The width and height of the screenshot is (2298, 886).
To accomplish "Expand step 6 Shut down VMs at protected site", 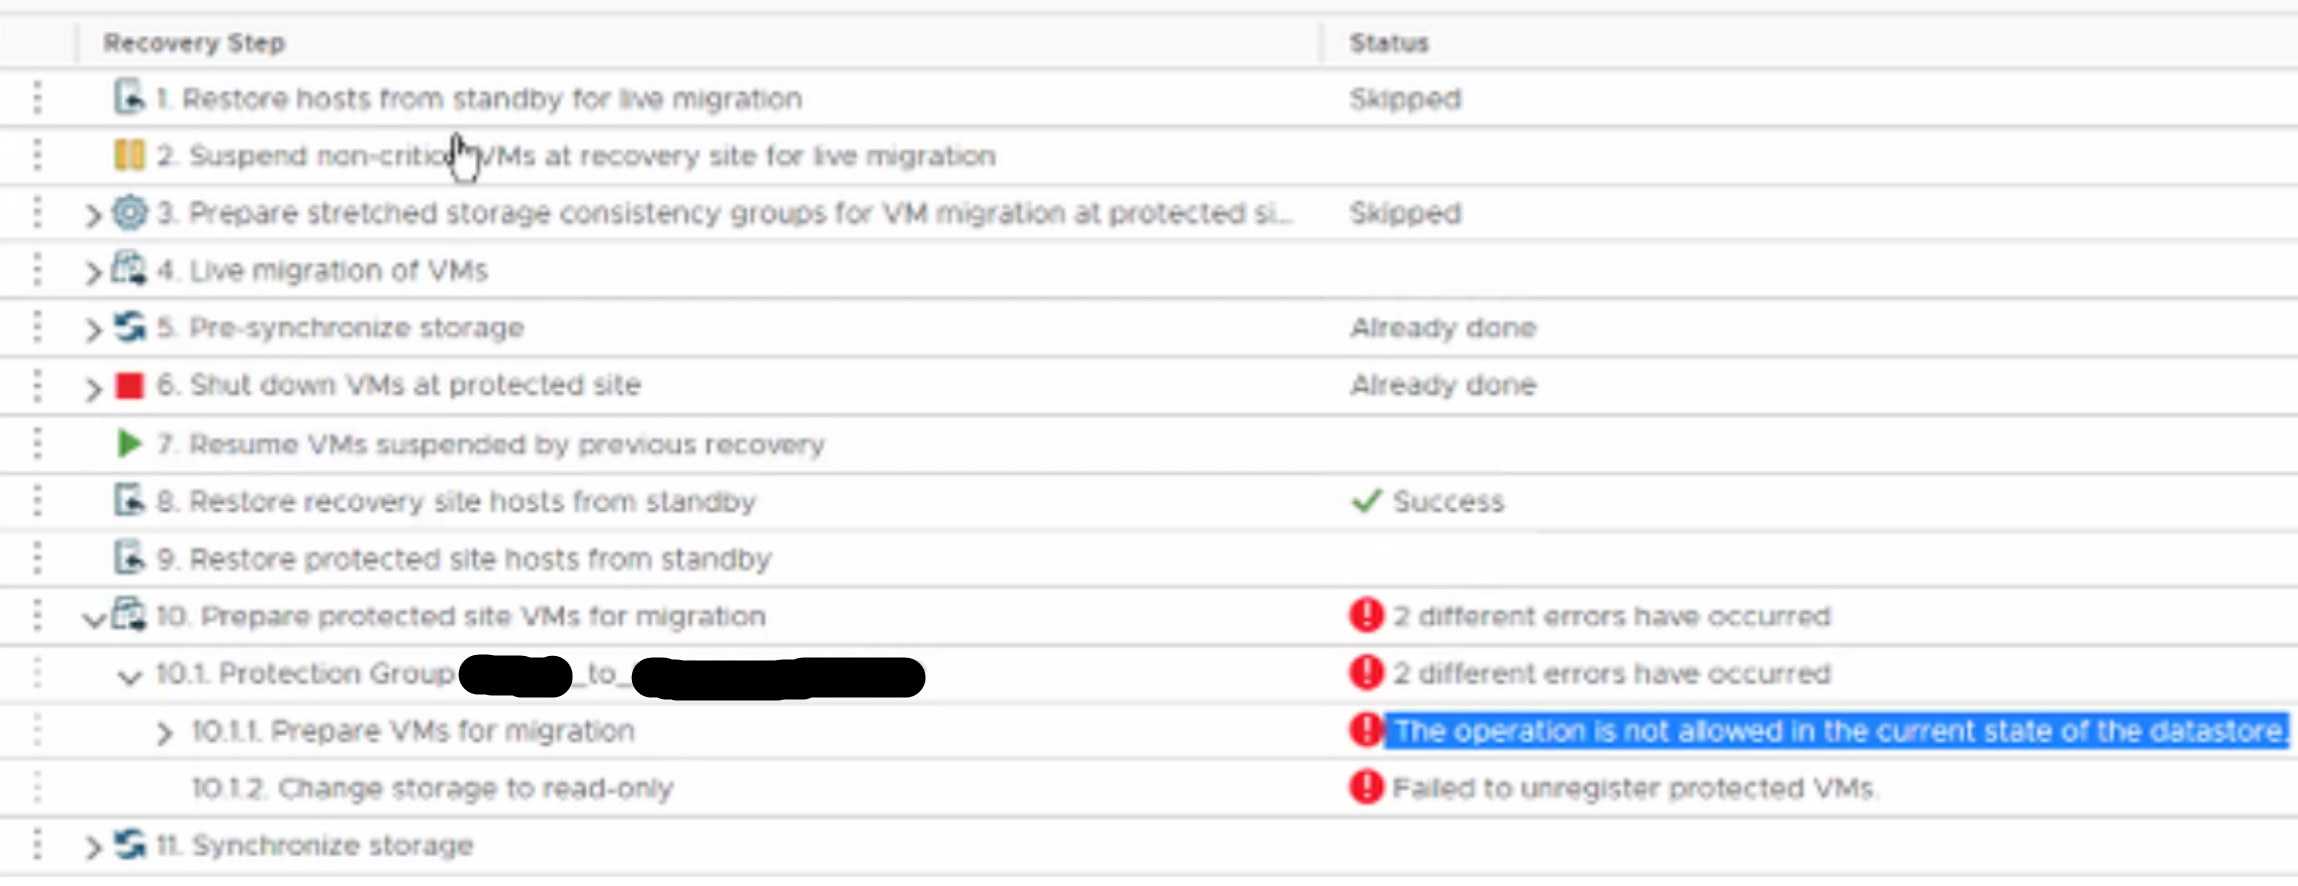I will (x=93, y=387).
